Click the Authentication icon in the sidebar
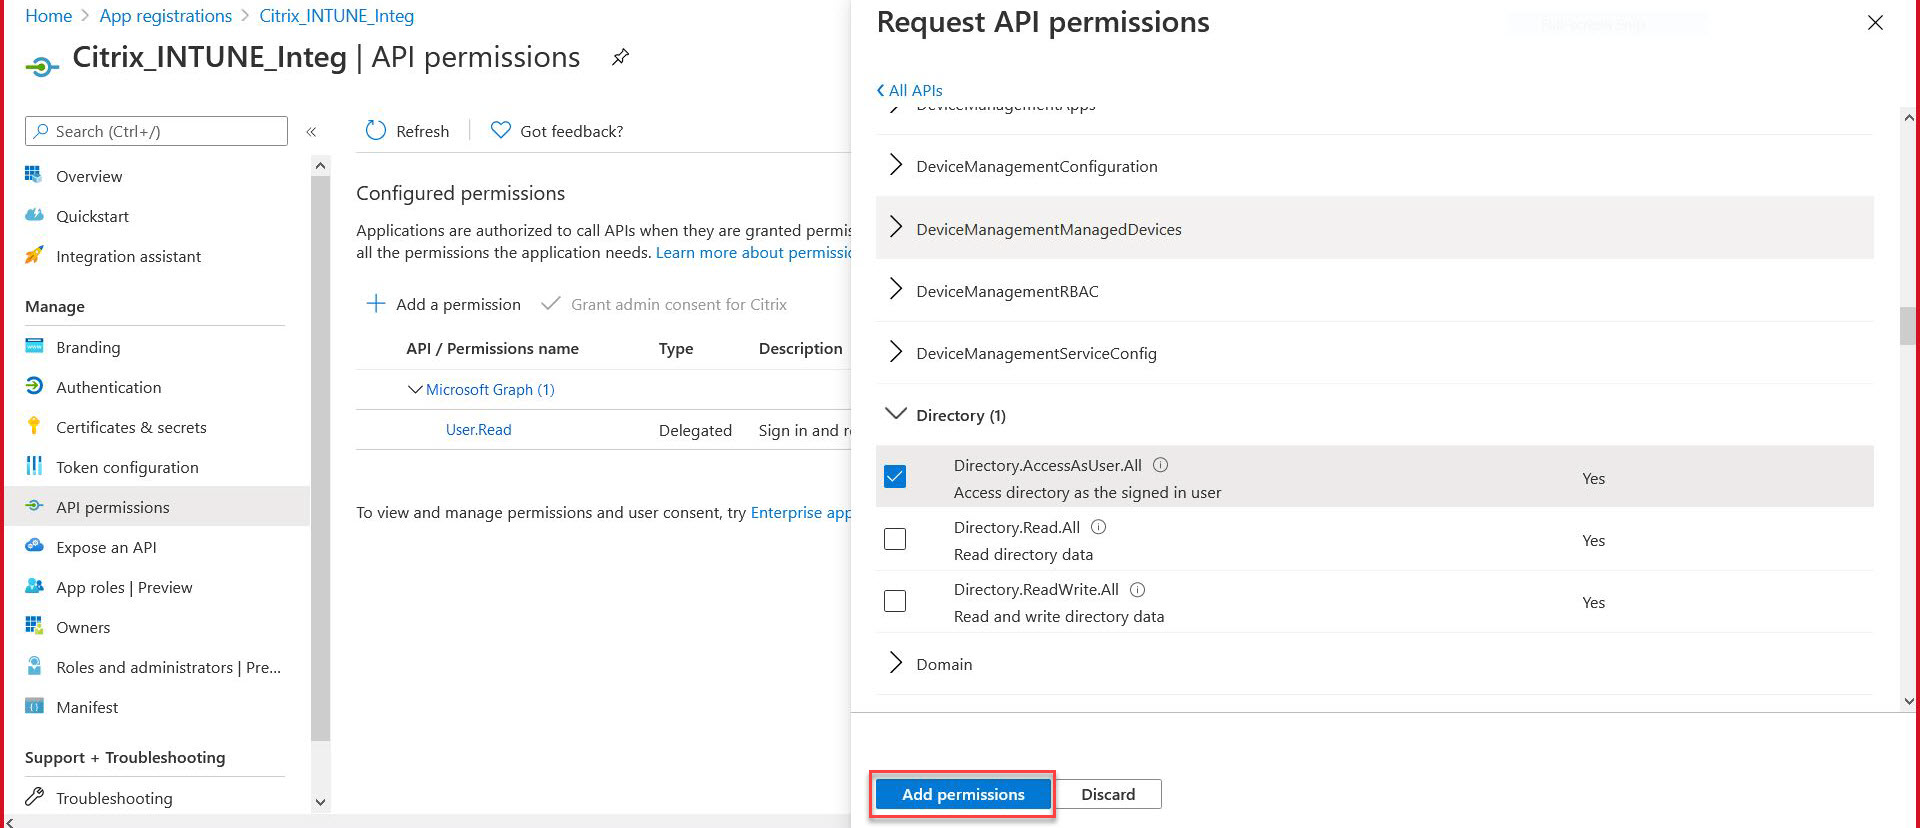The width and height of the screenshot is (1920, 828). pos(34,386)
